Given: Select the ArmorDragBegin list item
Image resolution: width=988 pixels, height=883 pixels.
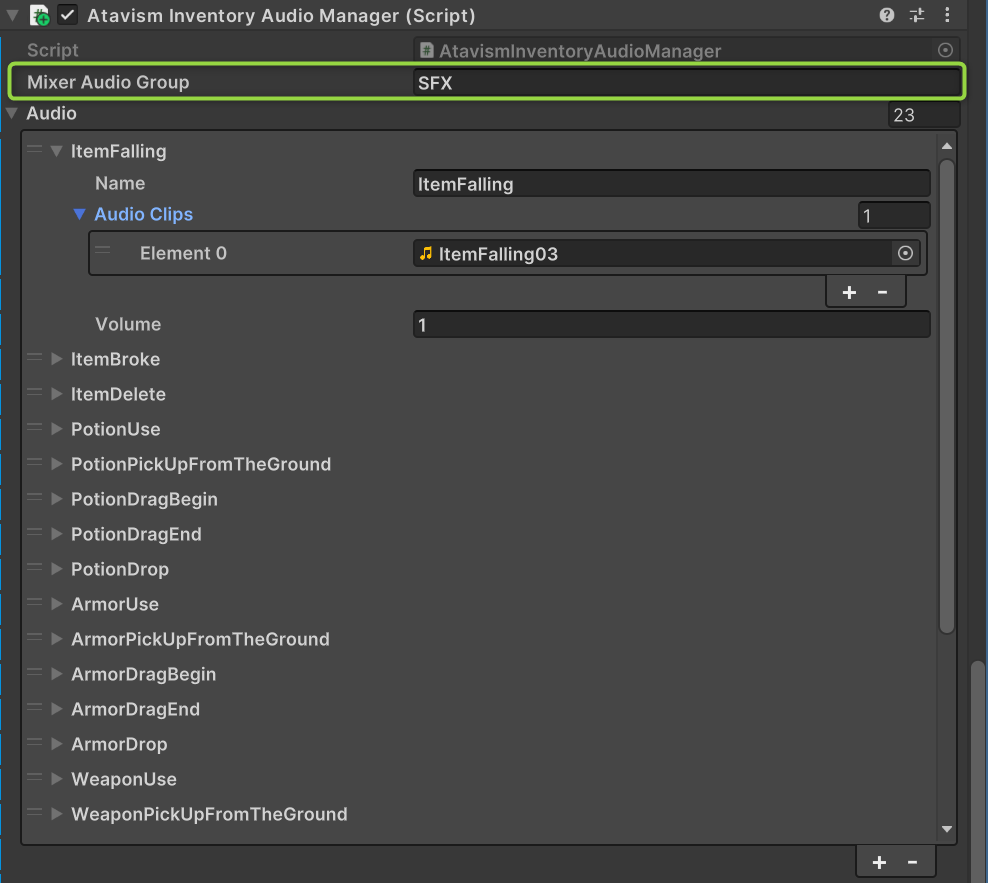Looking at the screenshot, I should pos(143,674).
